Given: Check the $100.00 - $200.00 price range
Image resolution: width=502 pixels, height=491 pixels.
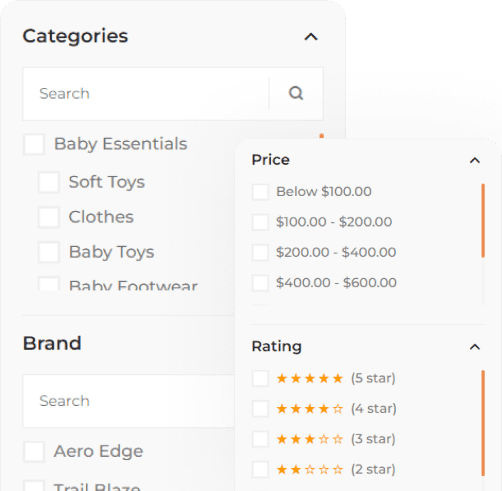Looking at the screenshot, I should (260, 222).
